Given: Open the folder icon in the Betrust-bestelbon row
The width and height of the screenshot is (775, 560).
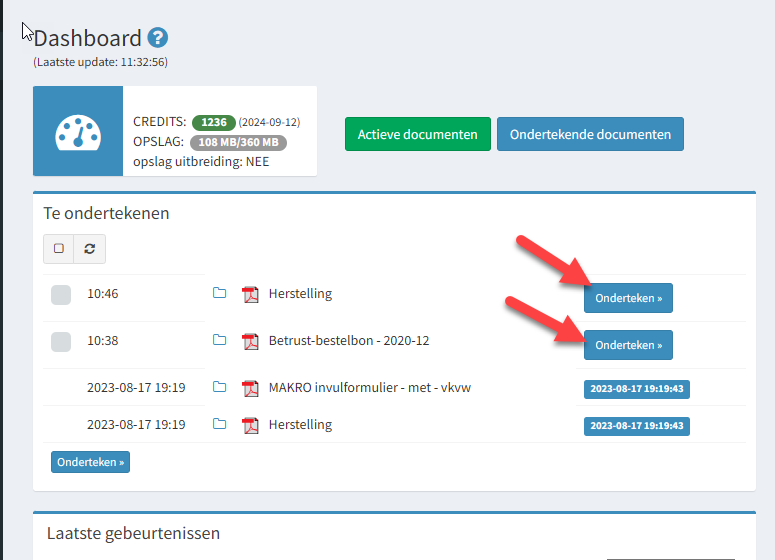Looking at the screenshot, I should point(219,340).
